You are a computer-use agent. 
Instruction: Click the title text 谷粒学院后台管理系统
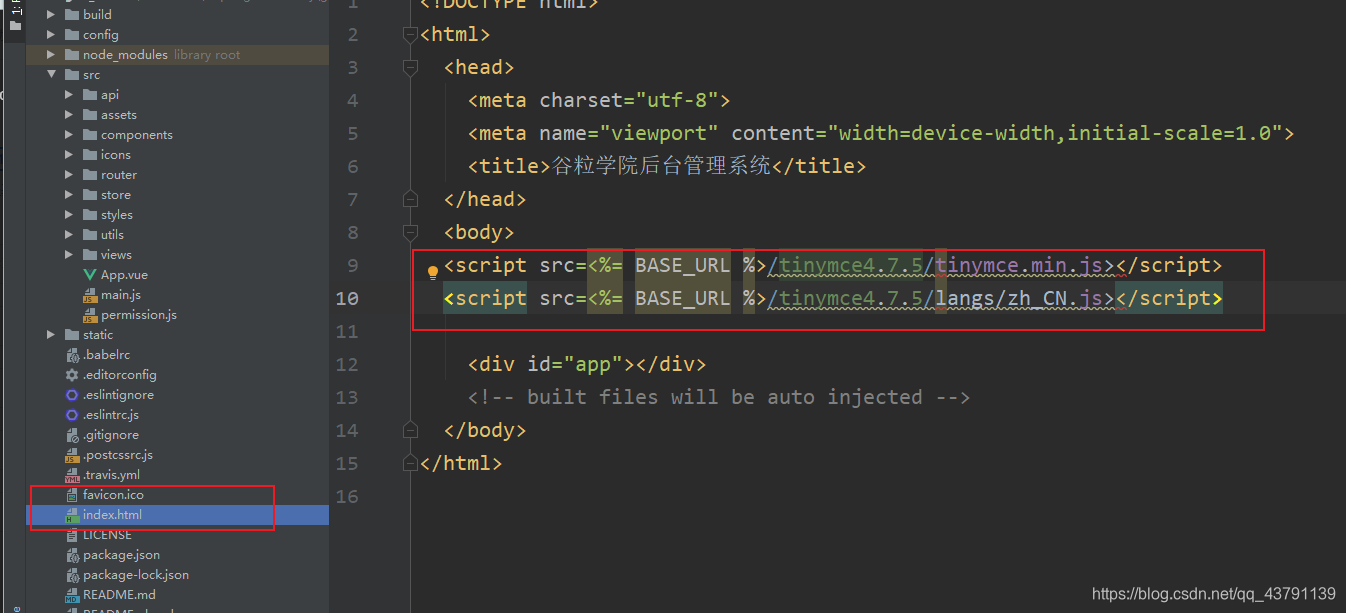[661, 166]
